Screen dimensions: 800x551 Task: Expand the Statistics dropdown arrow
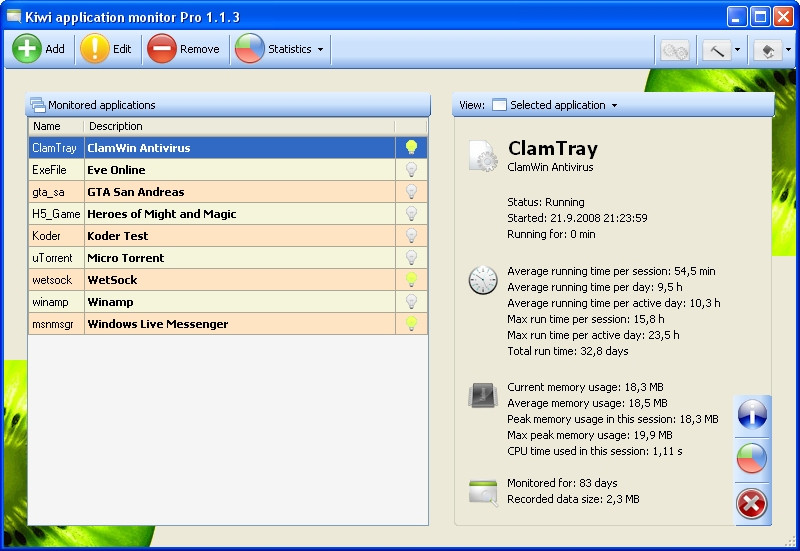(x=320, y=49)
